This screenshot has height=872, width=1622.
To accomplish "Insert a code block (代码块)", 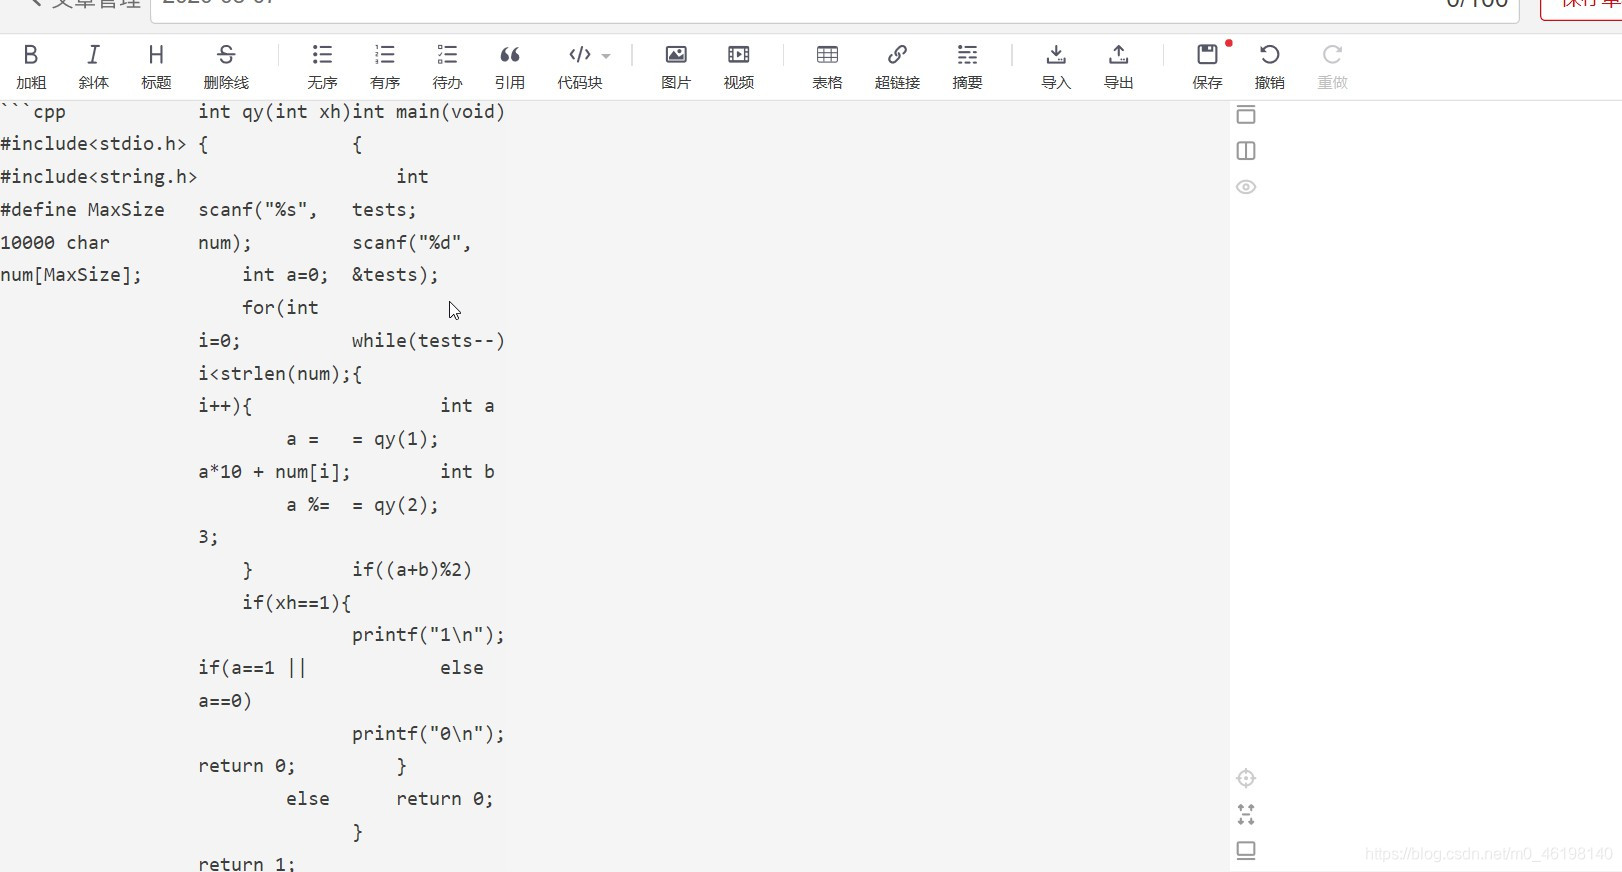I will [x=580, y=66].
